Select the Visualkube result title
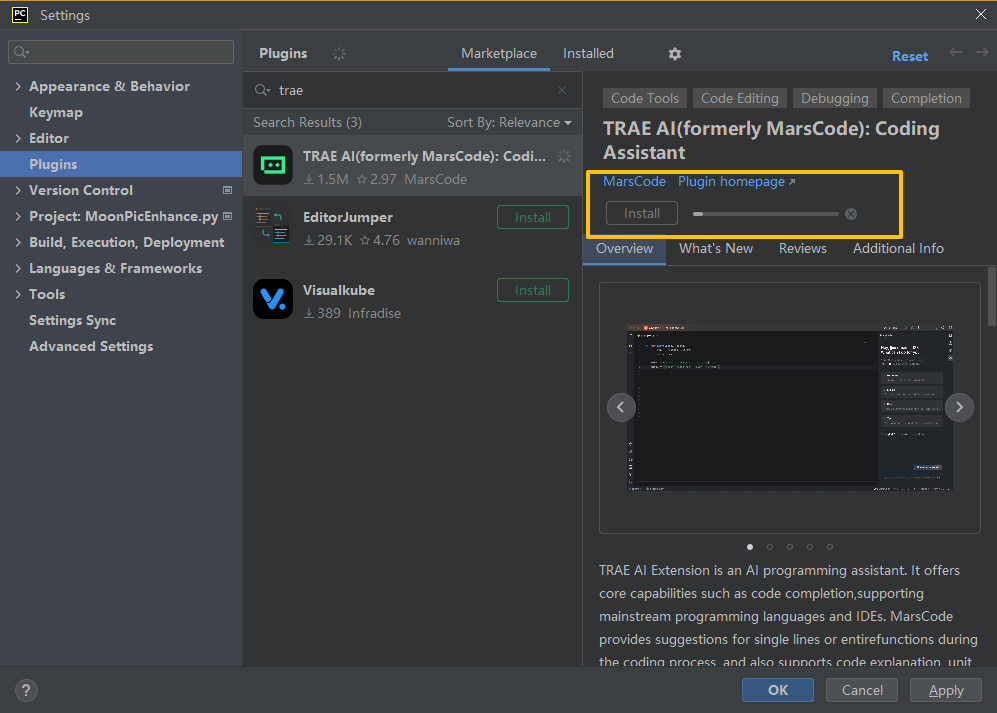Image resolution: width=997 pixels, height=713 pixels. [x=339, y=290]
